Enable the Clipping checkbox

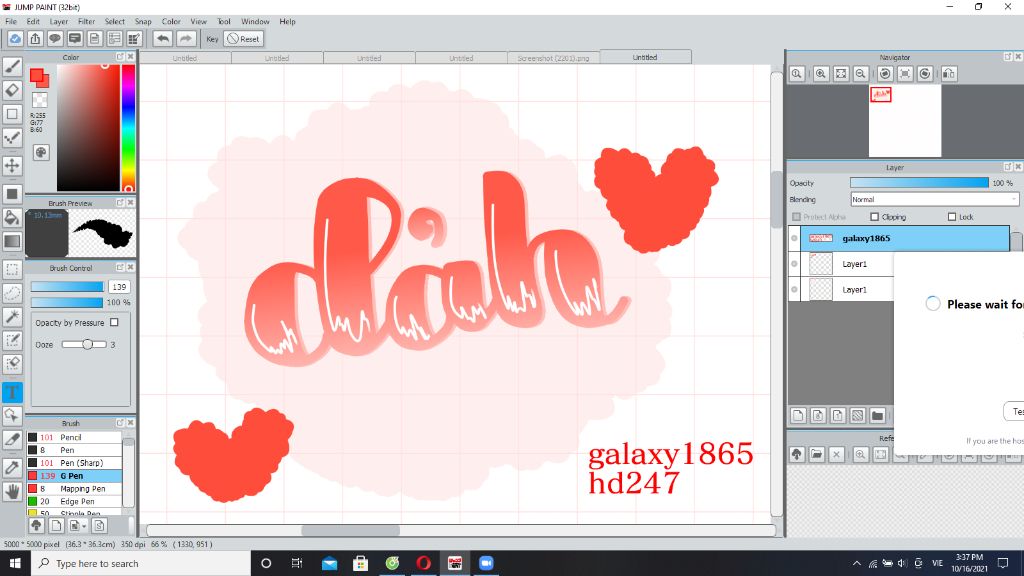pyautogui.click(x=874, y=217)
